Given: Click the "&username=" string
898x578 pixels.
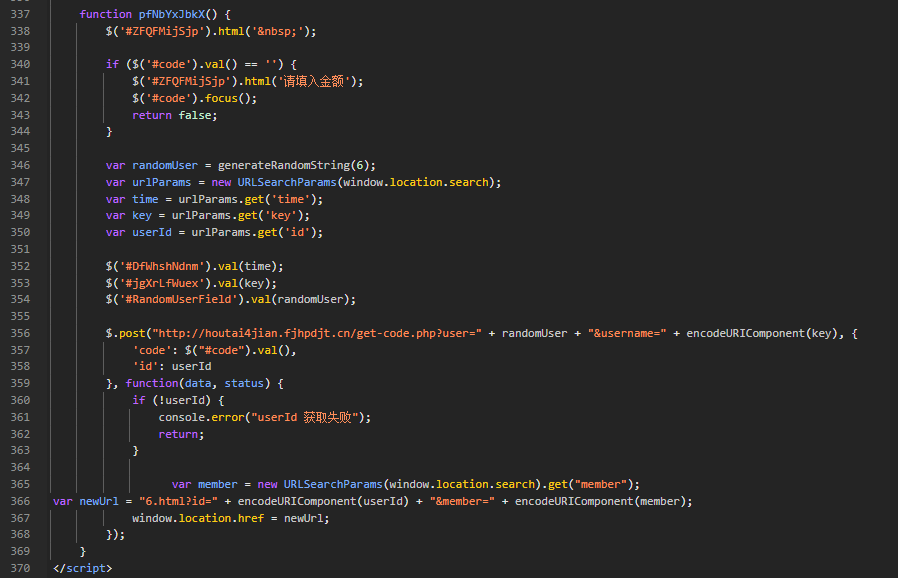Looking at the screenshot, I should [x=627, y=333].
